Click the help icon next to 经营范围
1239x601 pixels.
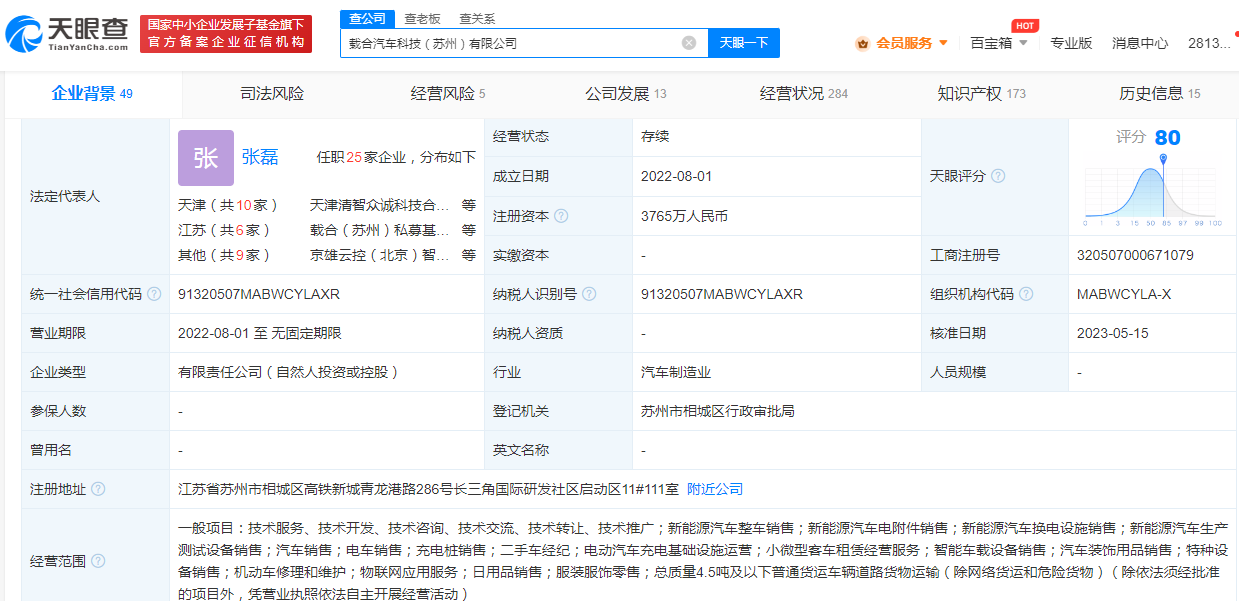point(98,561)
